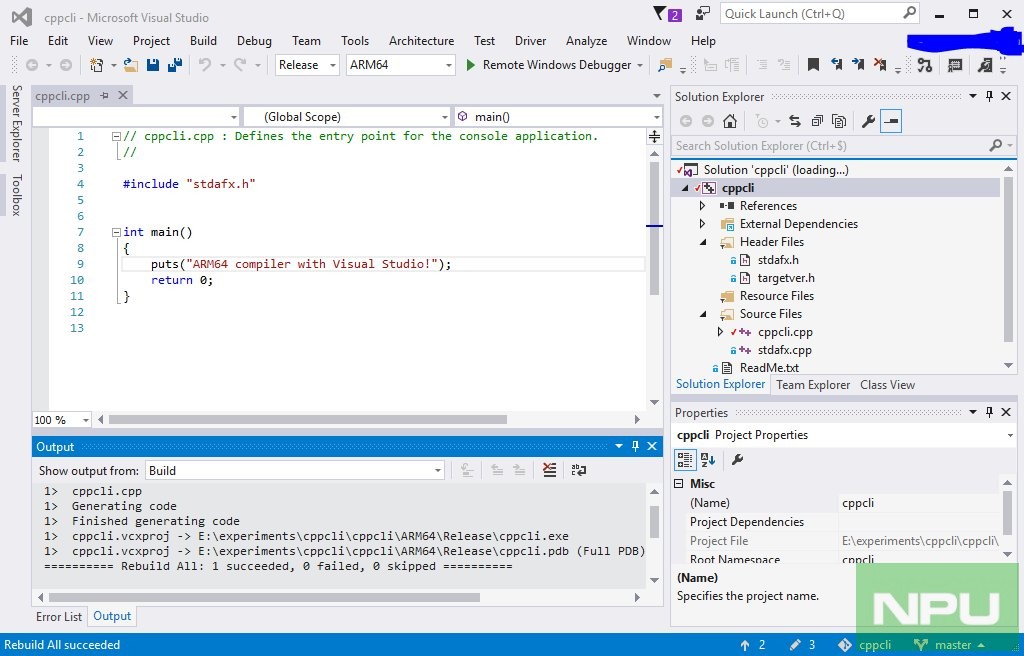The image size is (1024, 656).
Task: Switch to the Error List tab
Action: 59,617
